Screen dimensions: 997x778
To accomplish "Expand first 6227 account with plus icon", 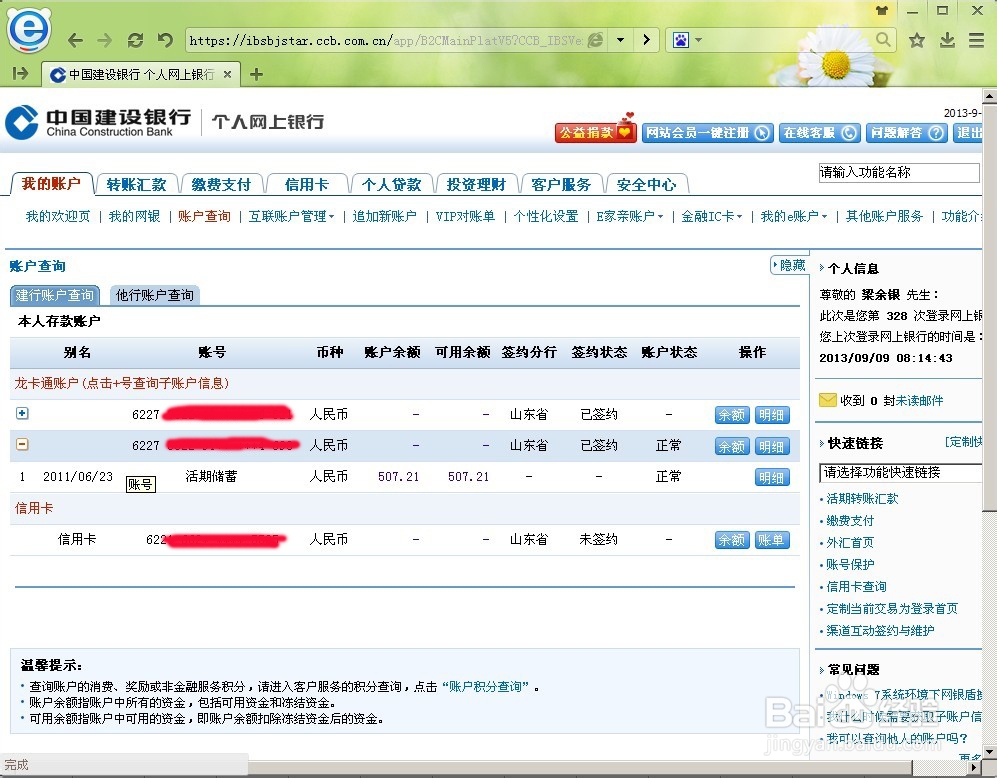I will [22, 413].
